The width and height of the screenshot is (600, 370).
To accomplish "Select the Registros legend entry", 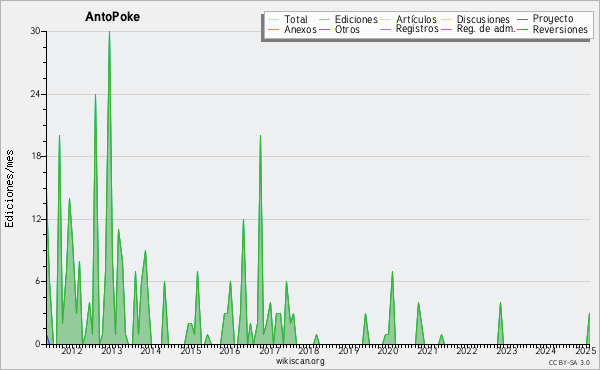I will pos(417,29).
